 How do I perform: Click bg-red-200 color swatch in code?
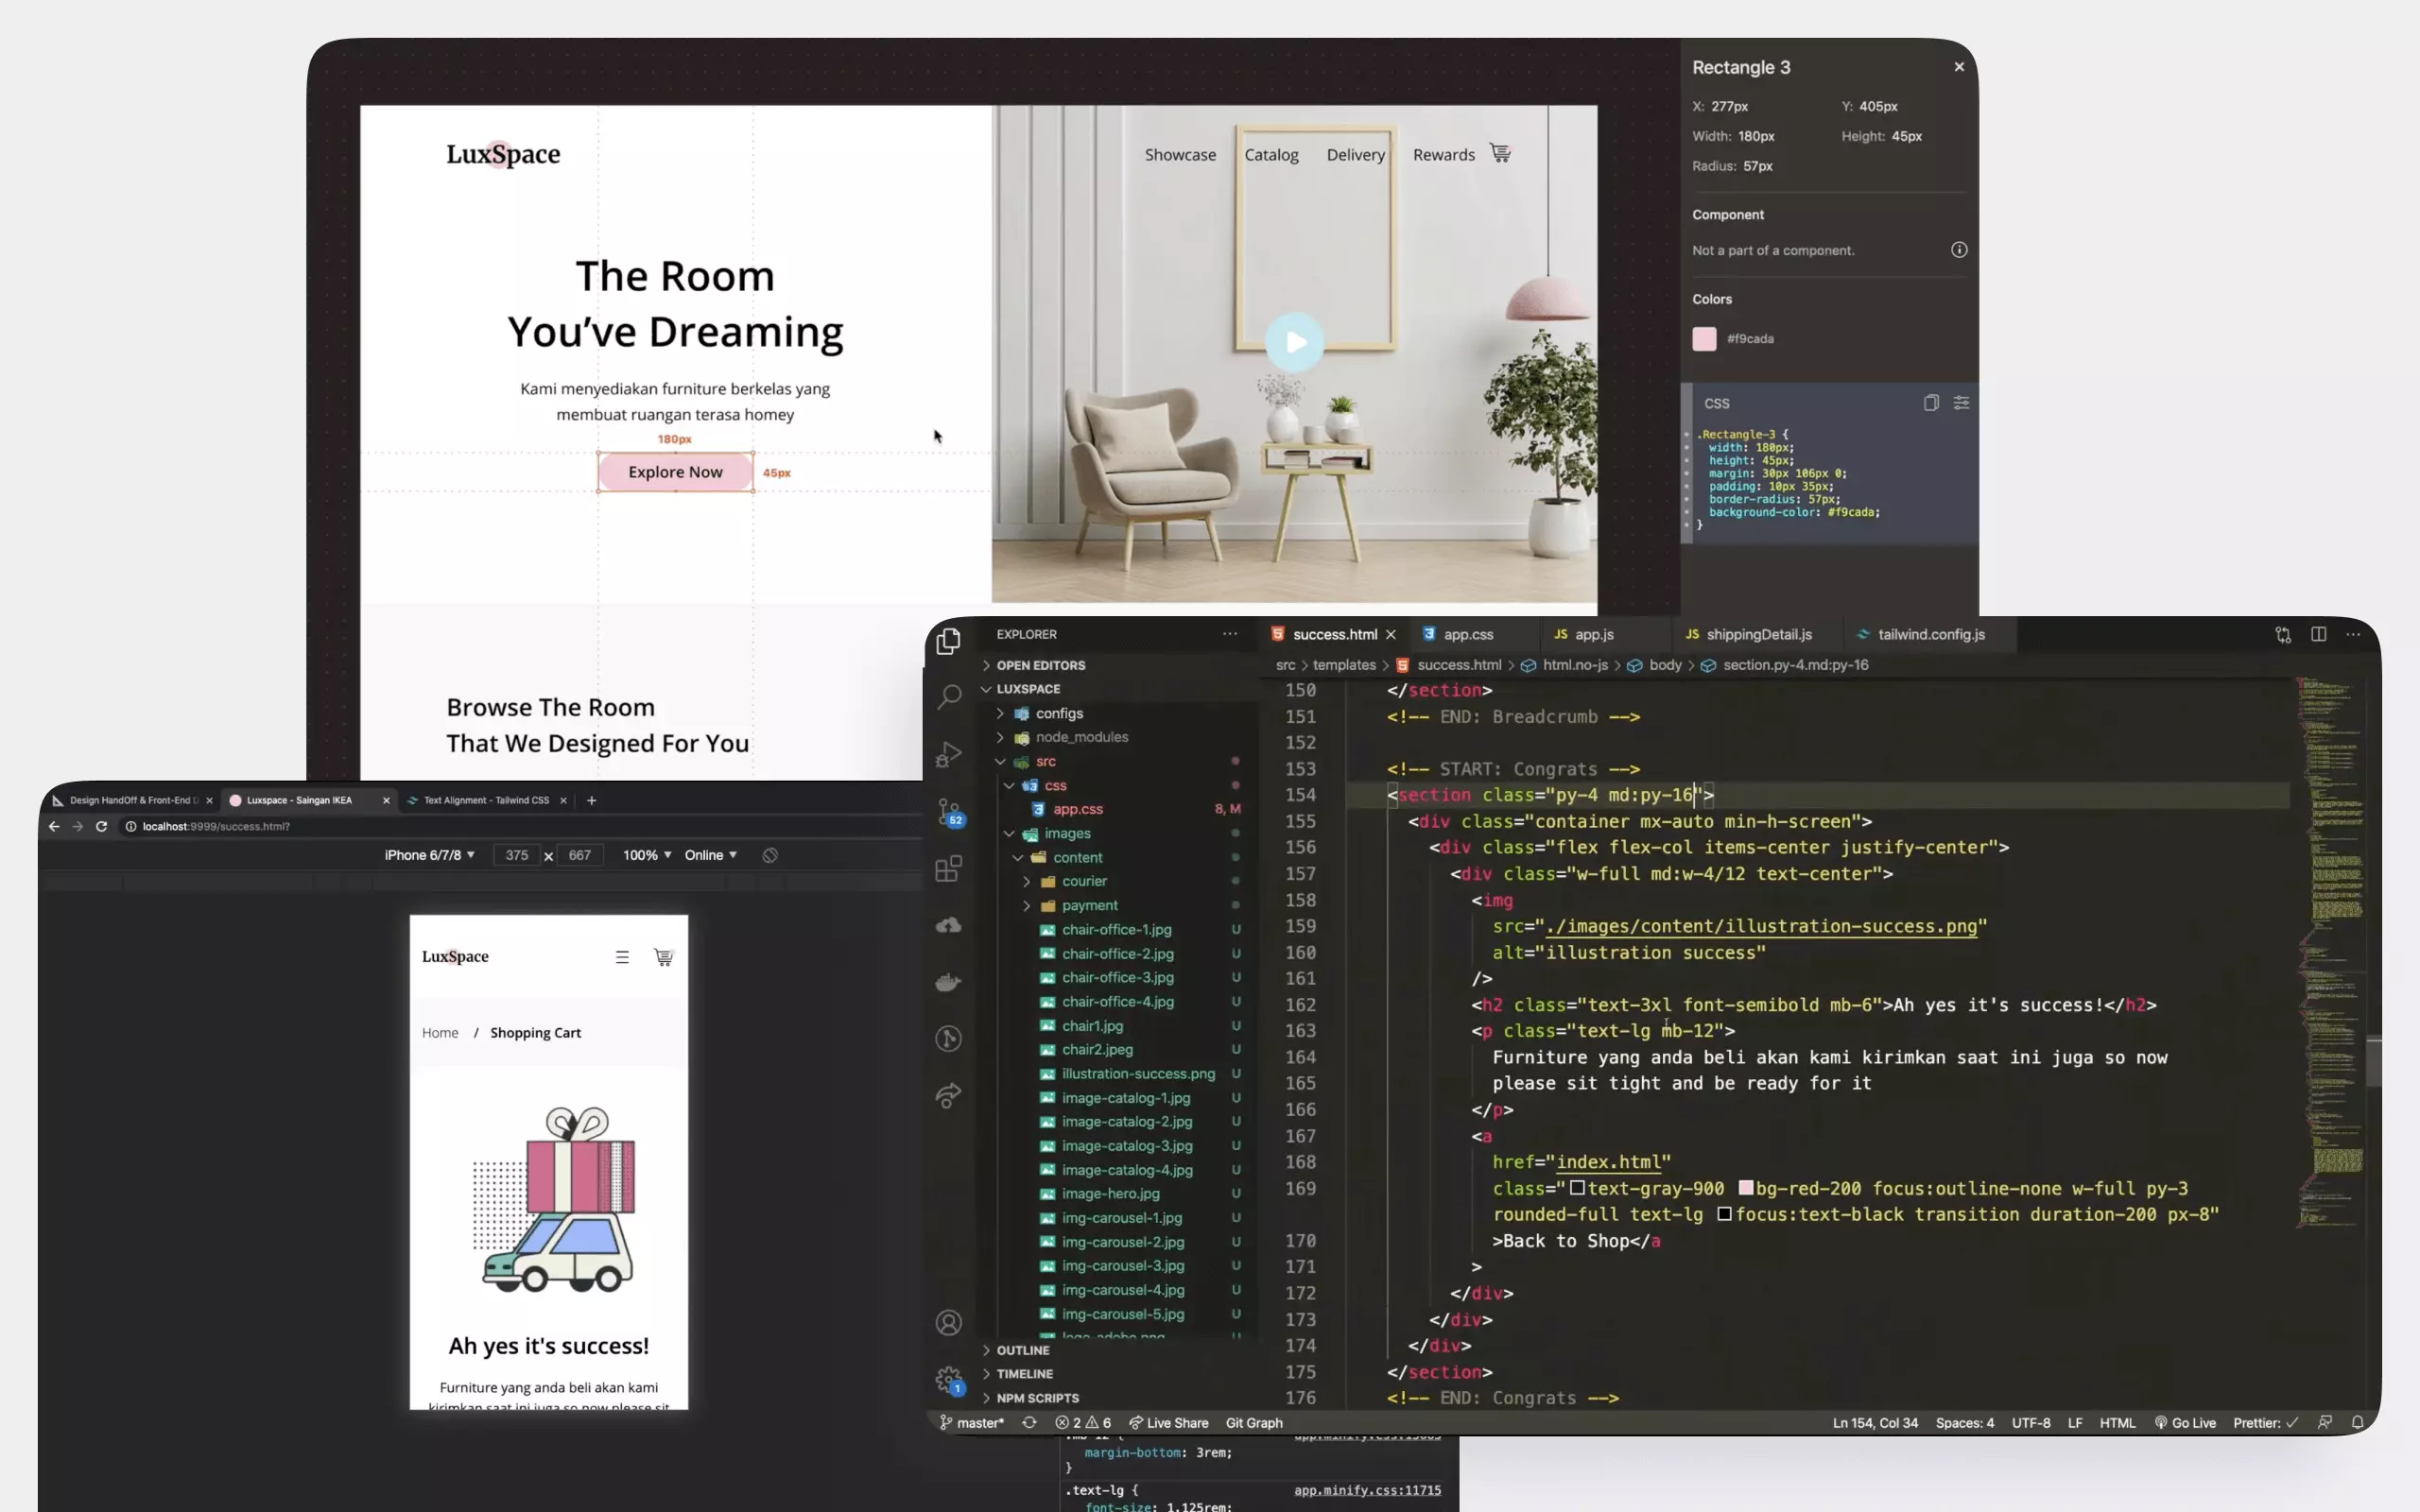pyautogui.click(x=1746, y=1188)
